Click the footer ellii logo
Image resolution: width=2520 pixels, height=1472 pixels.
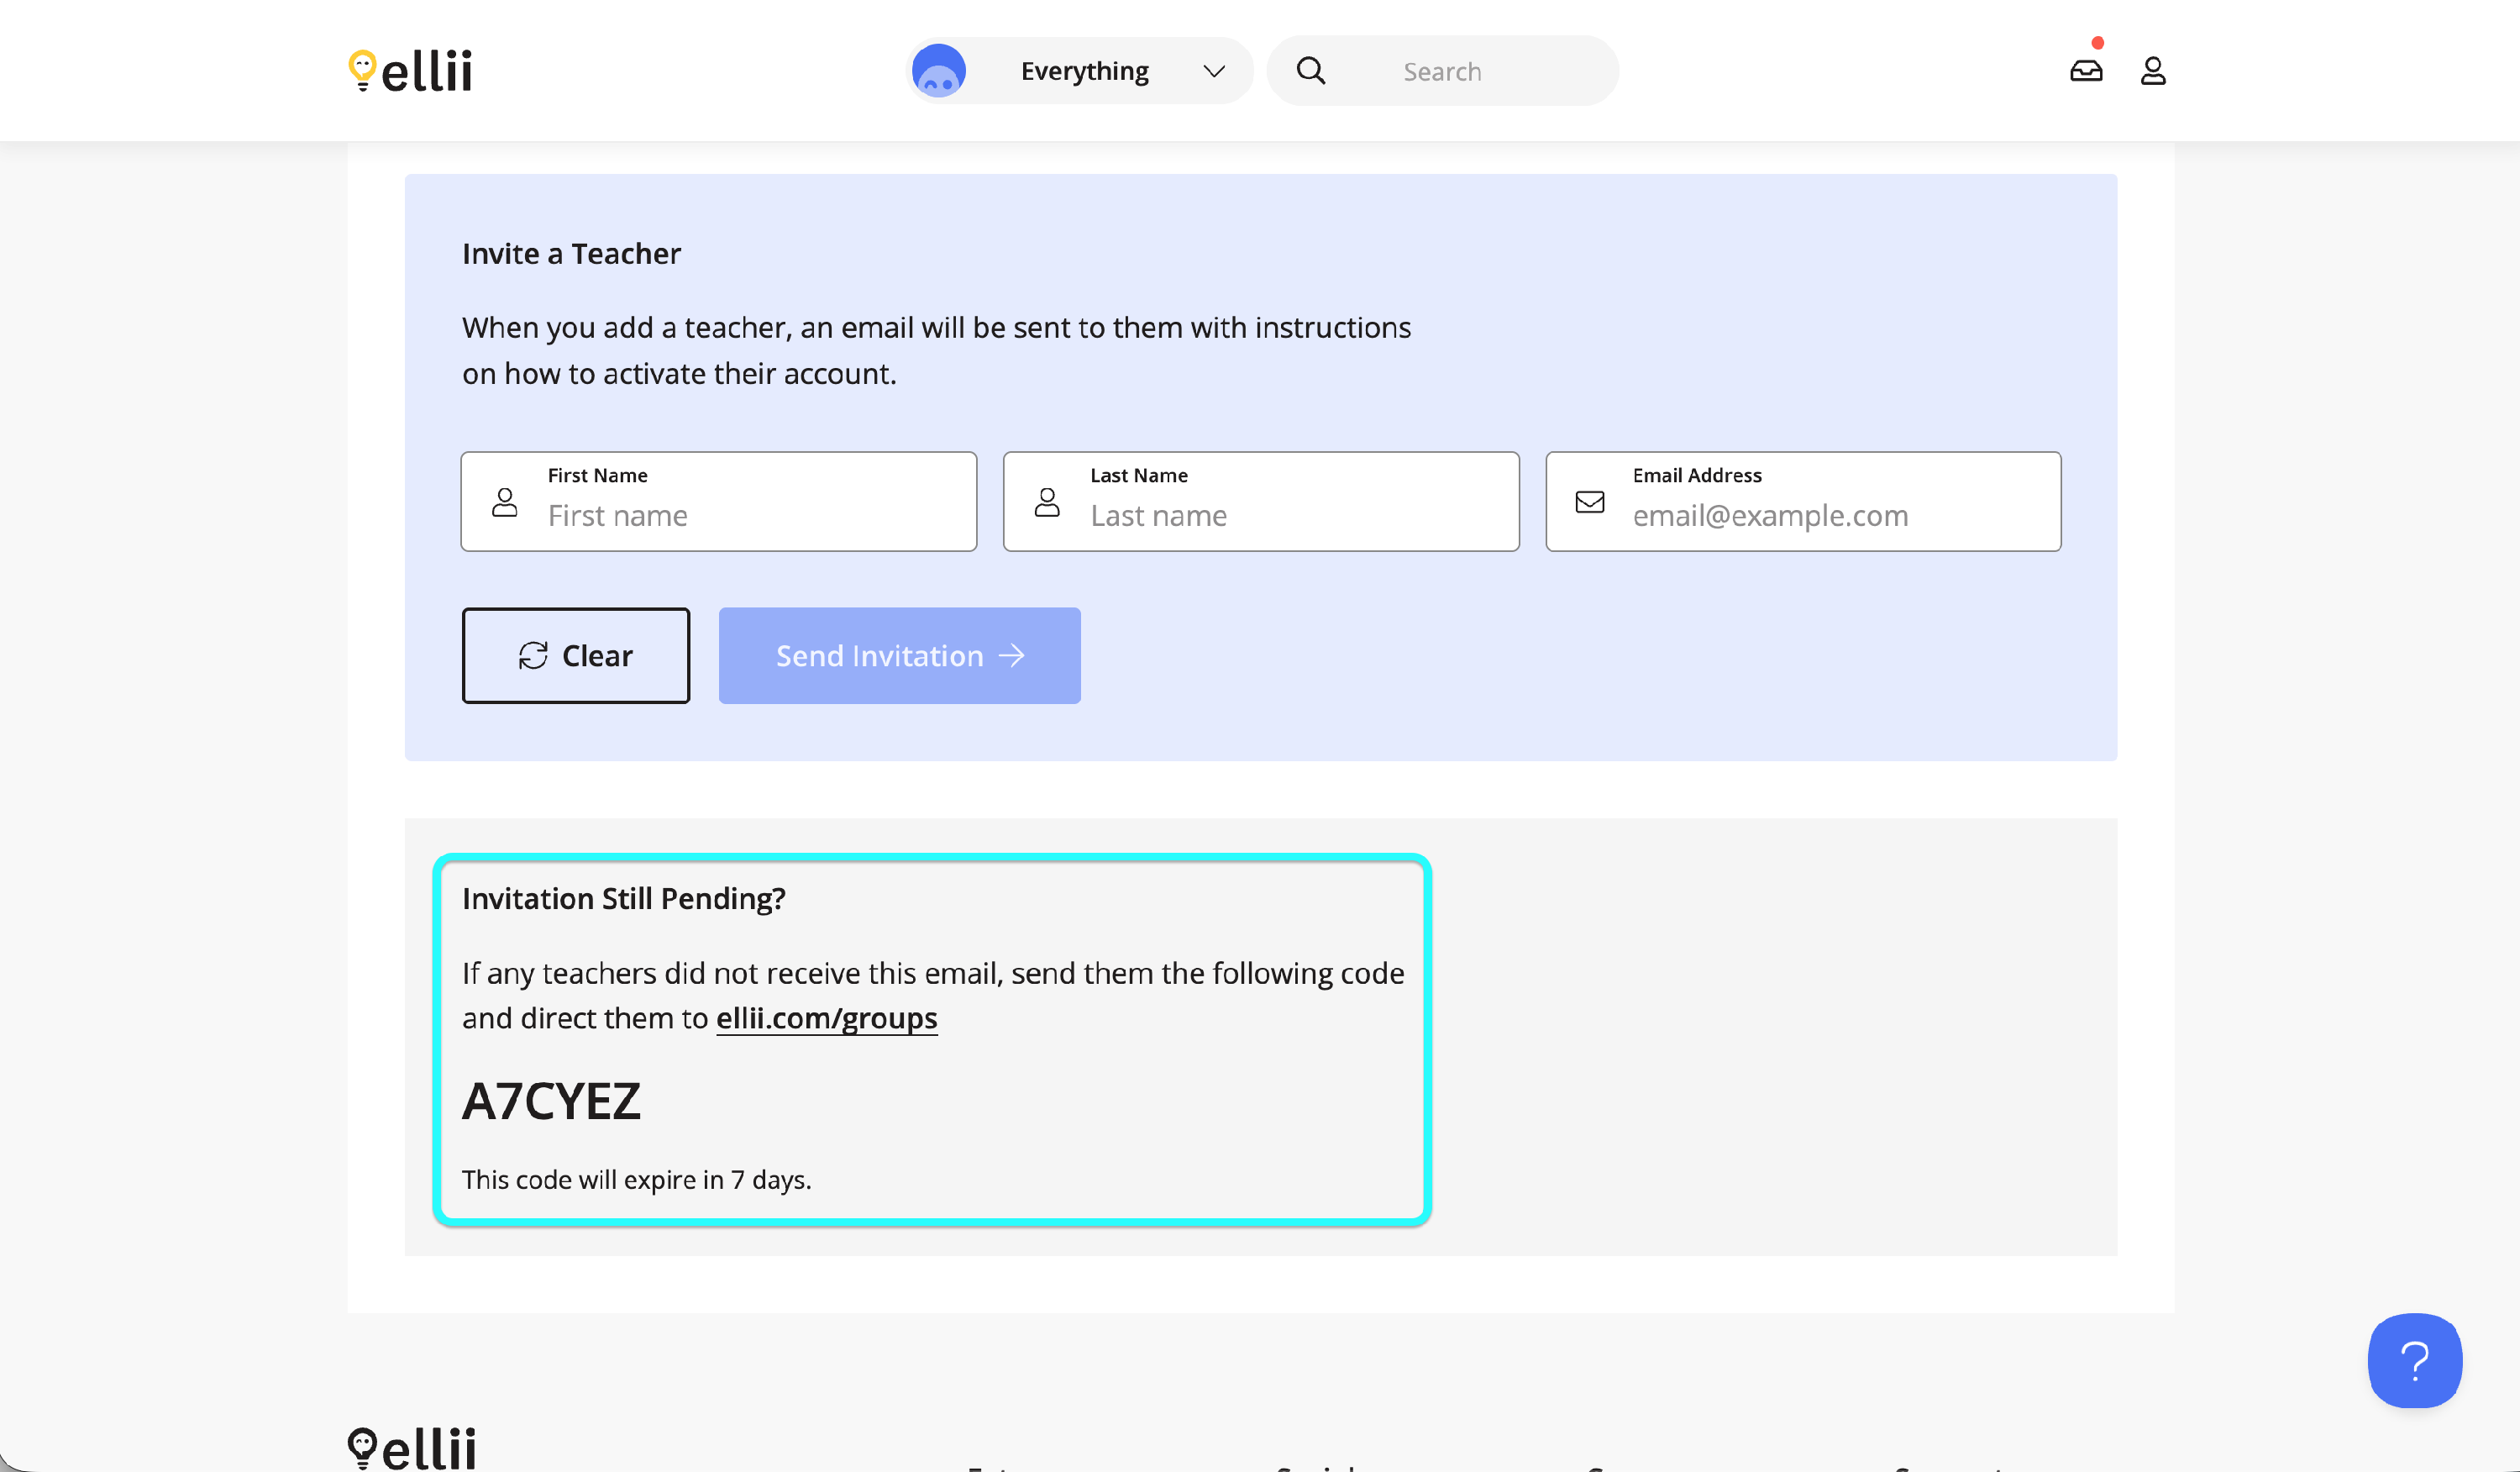pos(412,1448)
